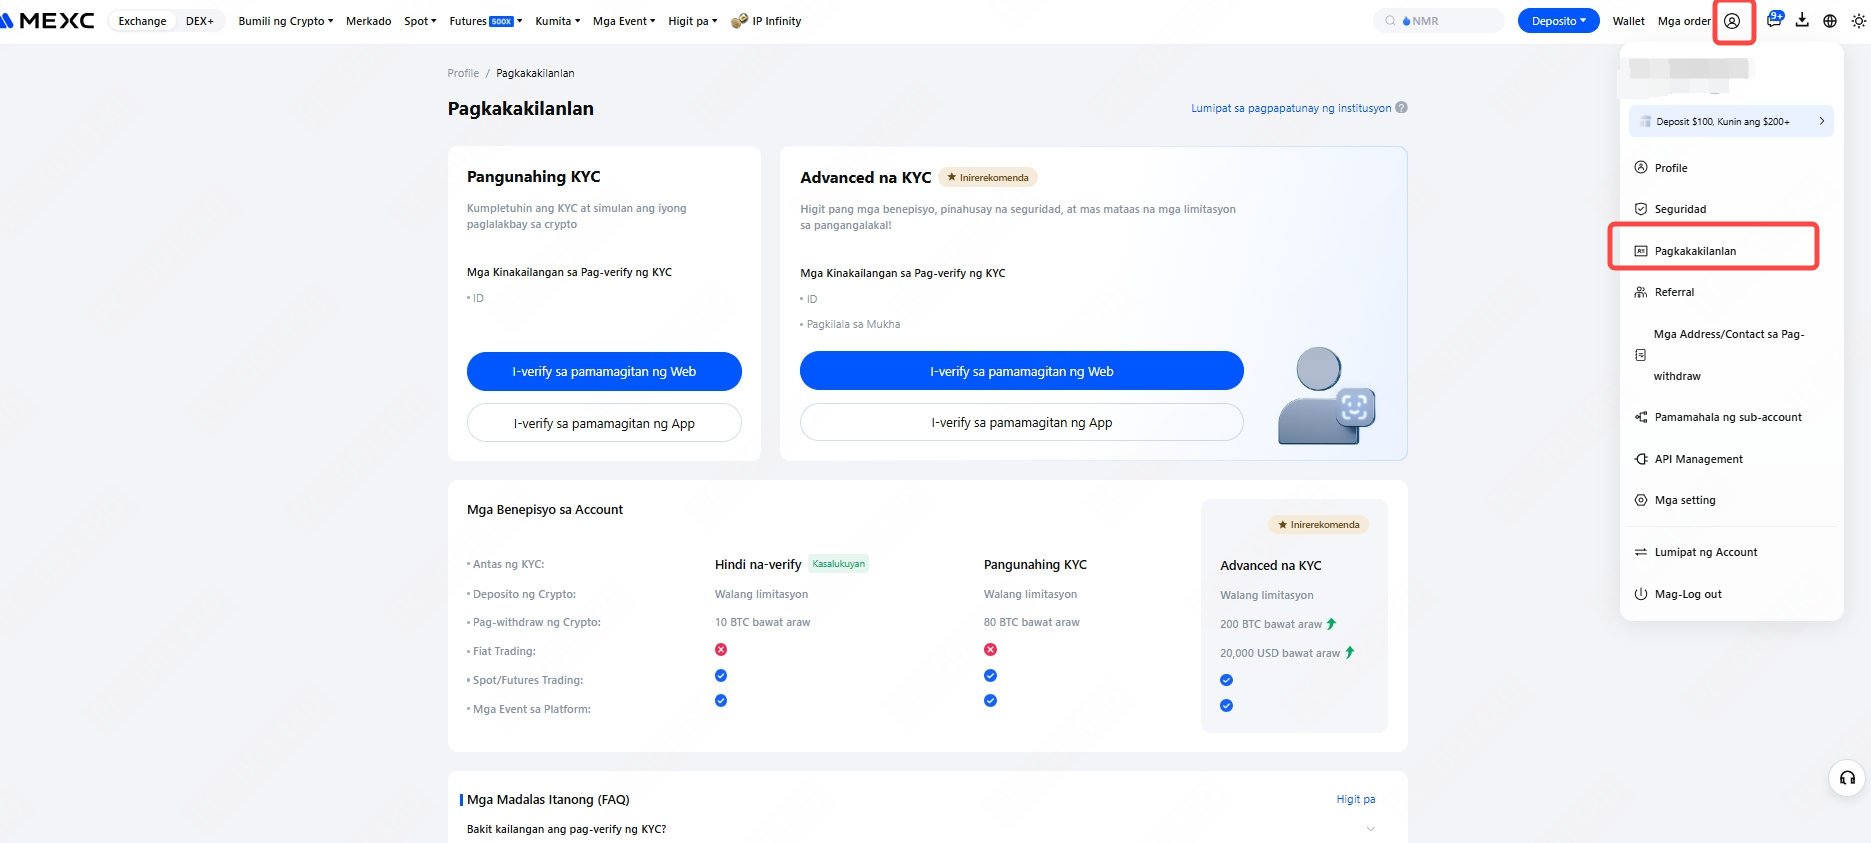Open the Deposito dropdown button

pos(1558,21)
